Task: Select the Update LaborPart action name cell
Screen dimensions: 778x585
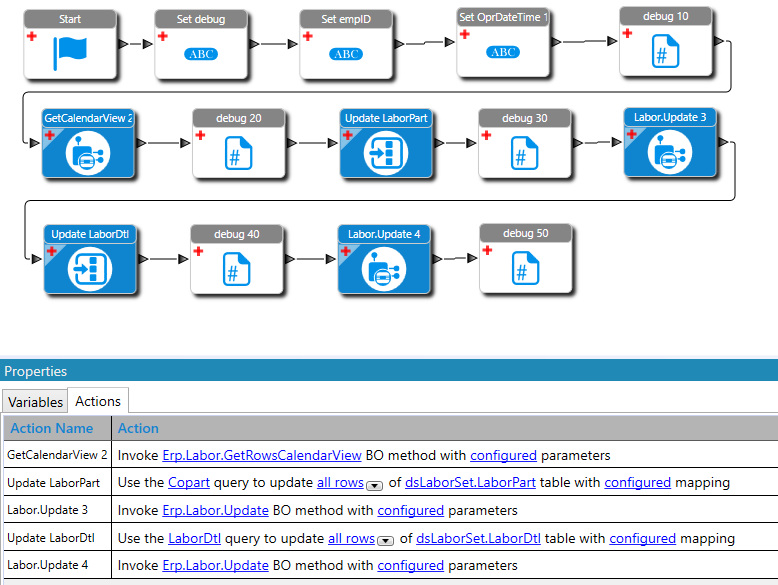Action: point(57,483)
